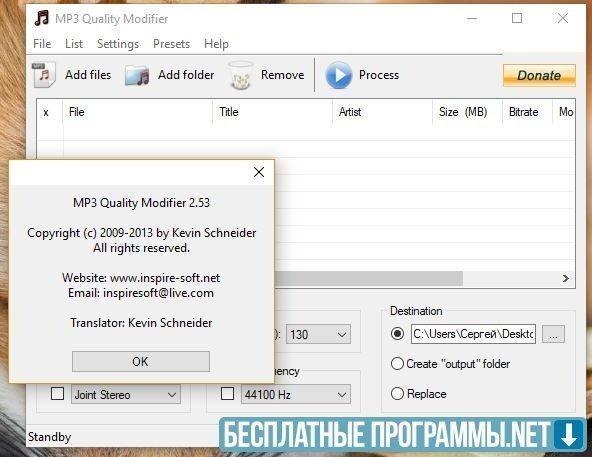
Task: Click the download arrow icon on the watermark banner
Action: 569,434
